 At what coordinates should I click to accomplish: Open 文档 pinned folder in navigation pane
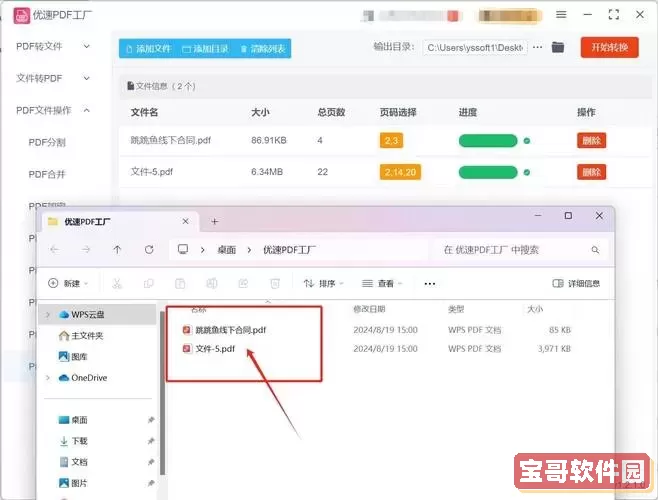point(73,462)
